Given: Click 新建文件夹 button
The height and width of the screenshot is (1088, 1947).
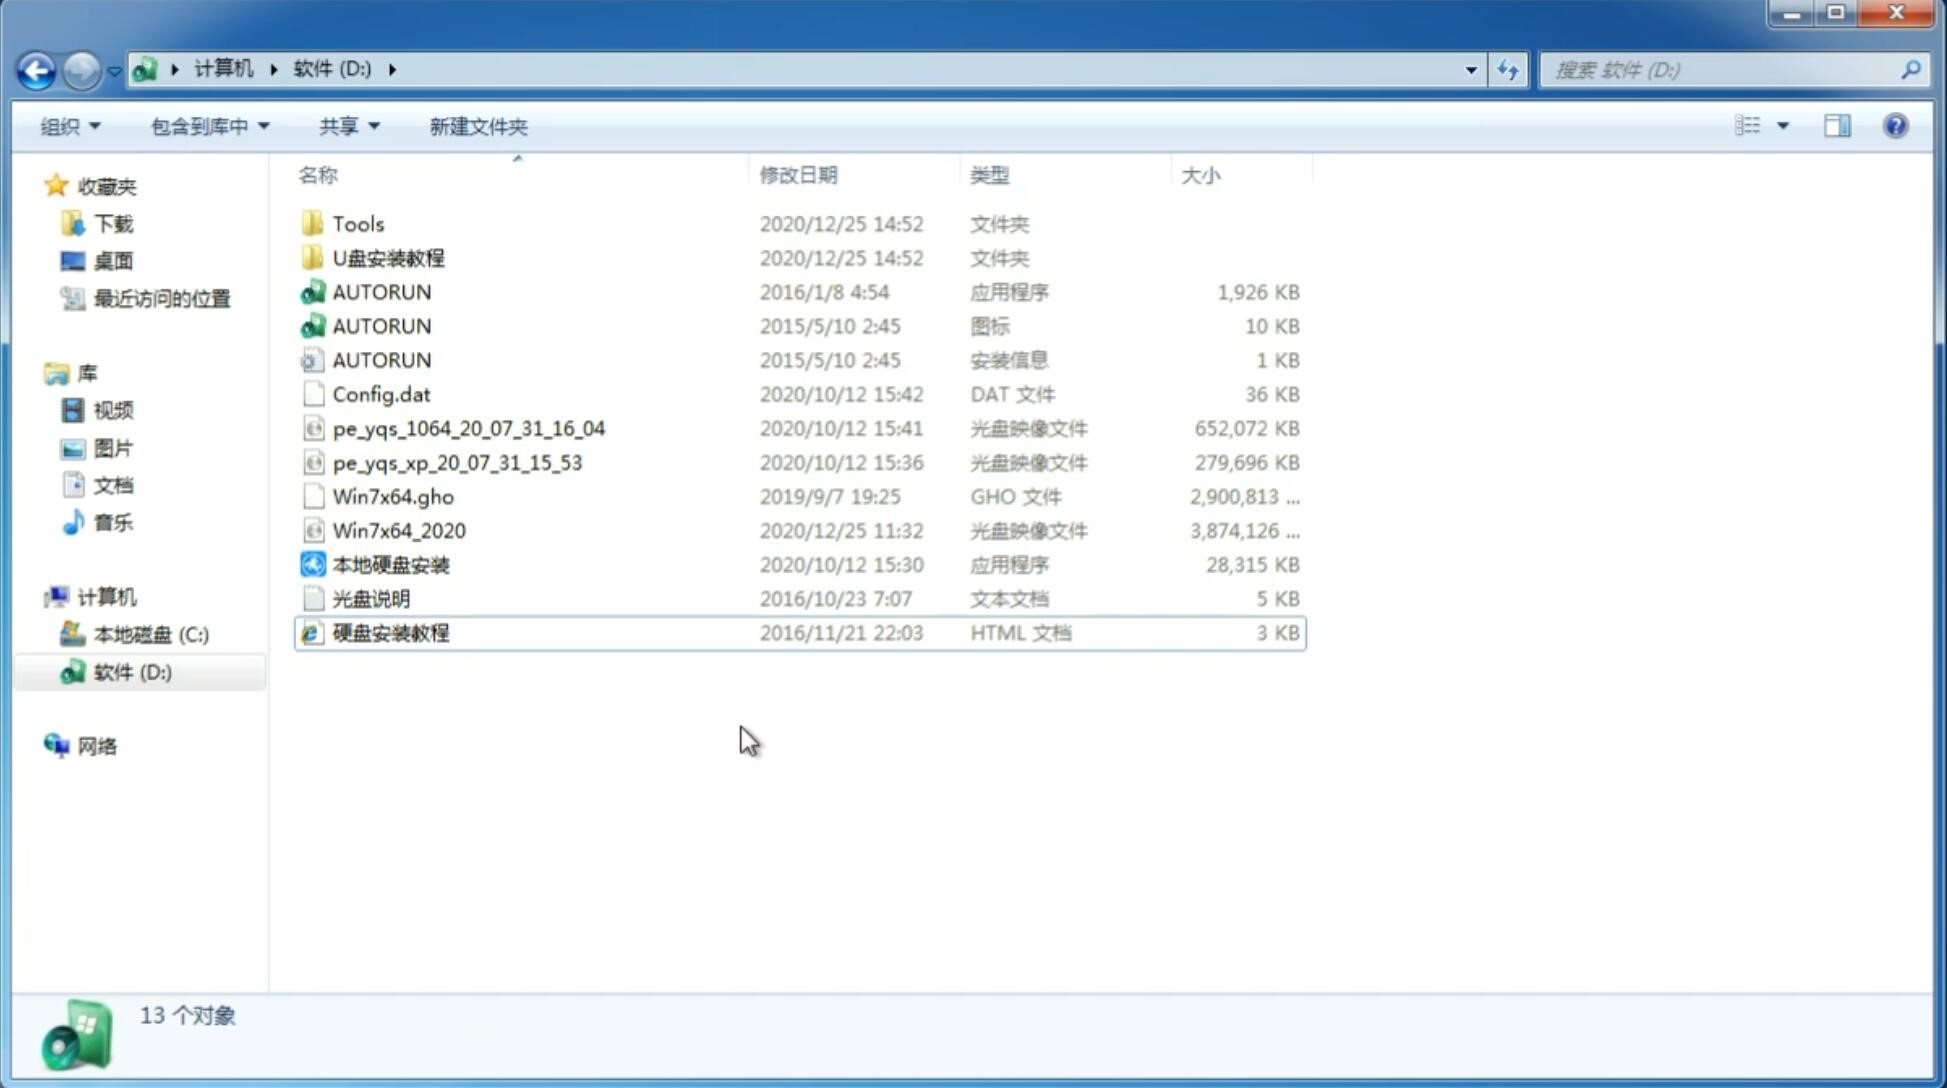Looking at the screenshot, I should pyautogui.click(x=479, y=126).
